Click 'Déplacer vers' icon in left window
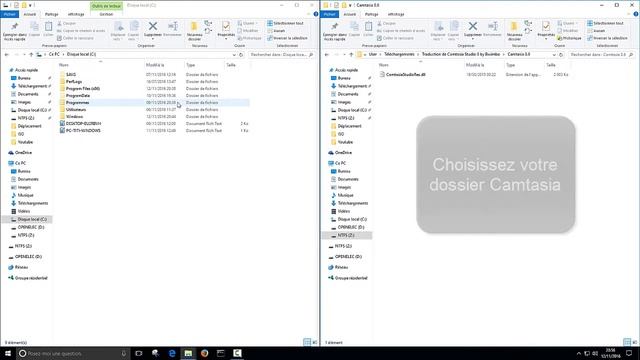The width and height of the screenshot is (640, 360). pyautogui.click(x=119, y=27)
